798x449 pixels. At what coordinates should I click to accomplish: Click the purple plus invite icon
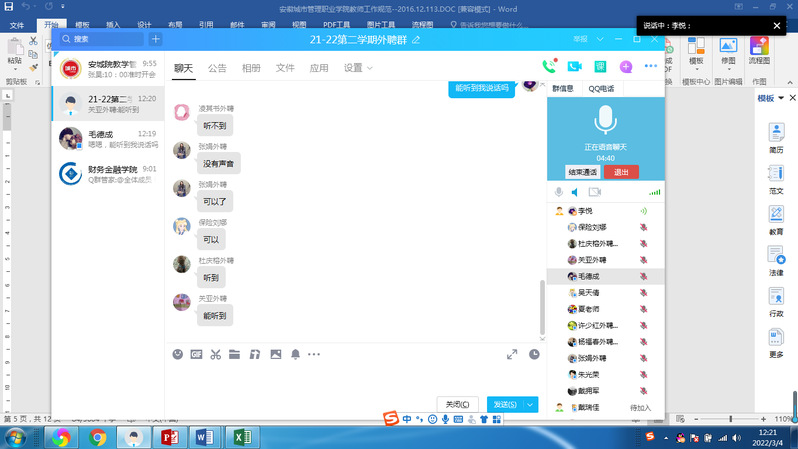tap(625, 66)
